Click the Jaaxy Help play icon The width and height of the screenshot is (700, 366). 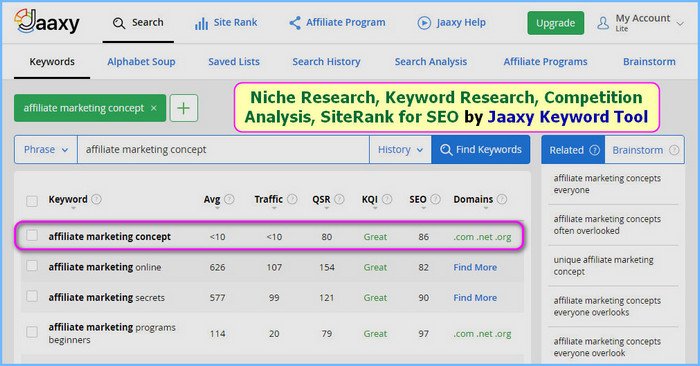tap(424, 23)
